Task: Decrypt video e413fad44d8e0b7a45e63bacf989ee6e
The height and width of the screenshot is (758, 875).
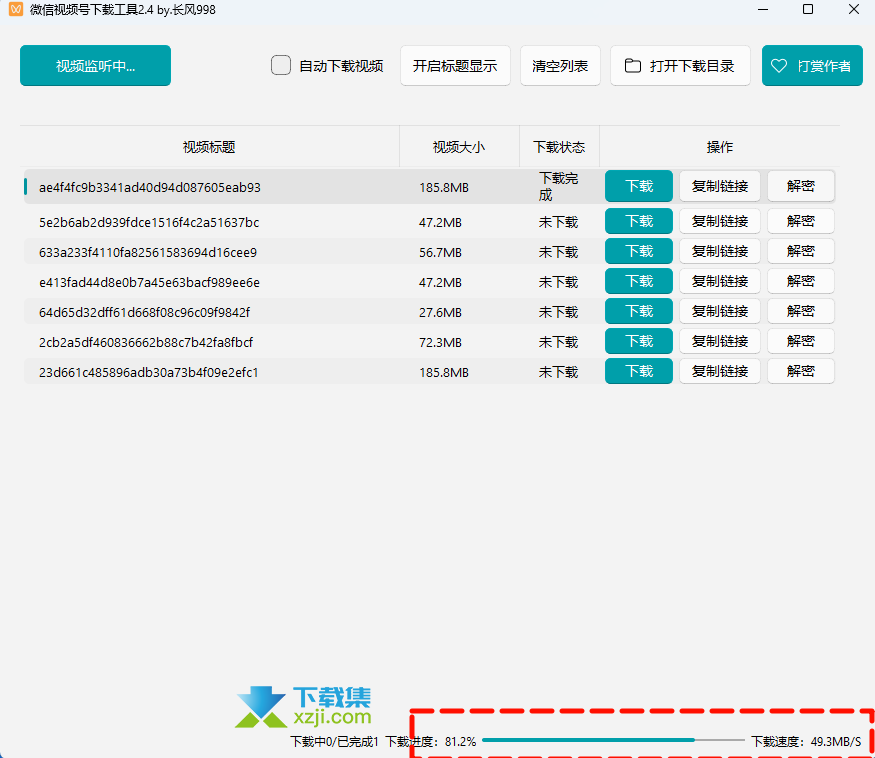Action: click(801, 281)
